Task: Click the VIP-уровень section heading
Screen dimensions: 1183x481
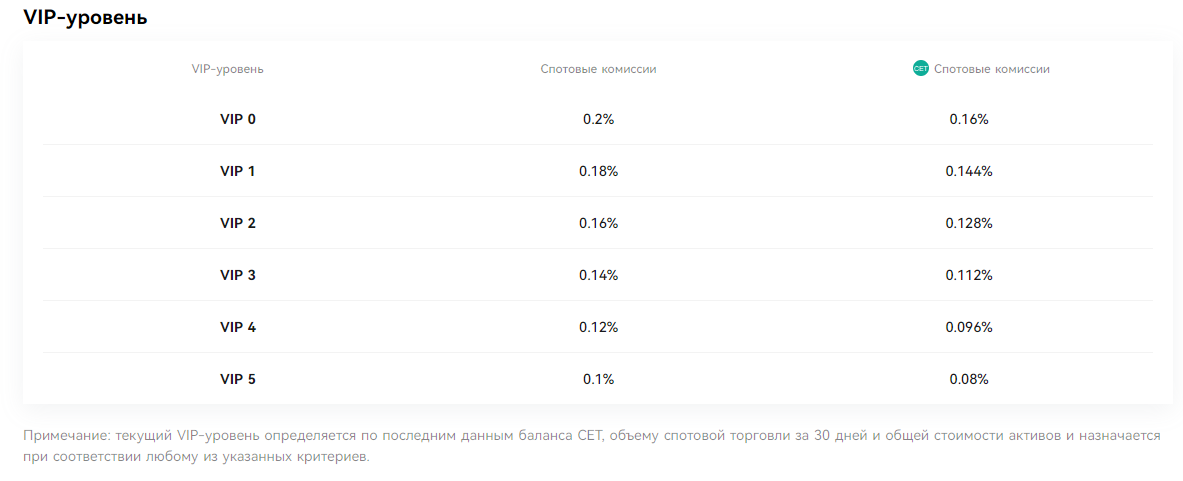Action: [85, 18]
